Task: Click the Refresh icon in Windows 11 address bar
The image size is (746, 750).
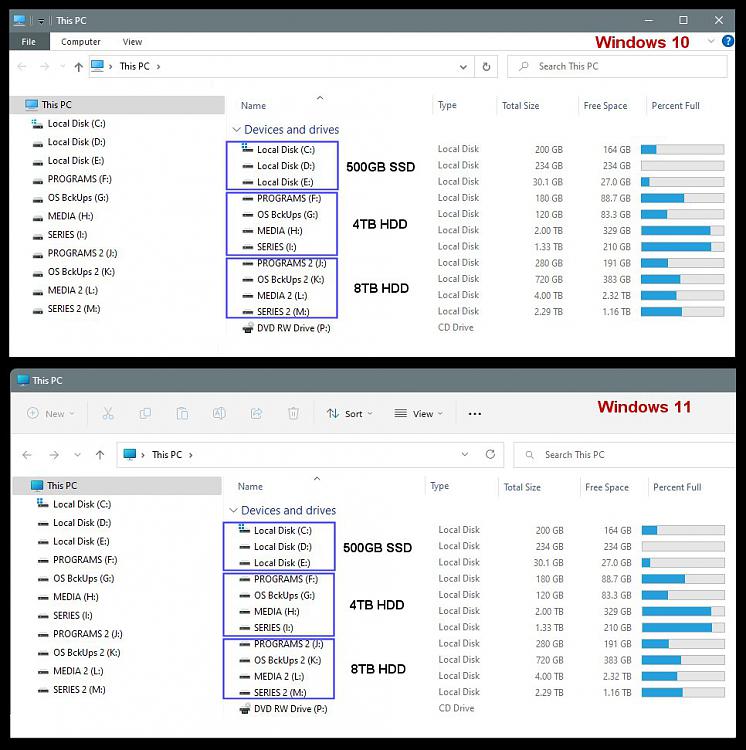Action: coord(490,454)
